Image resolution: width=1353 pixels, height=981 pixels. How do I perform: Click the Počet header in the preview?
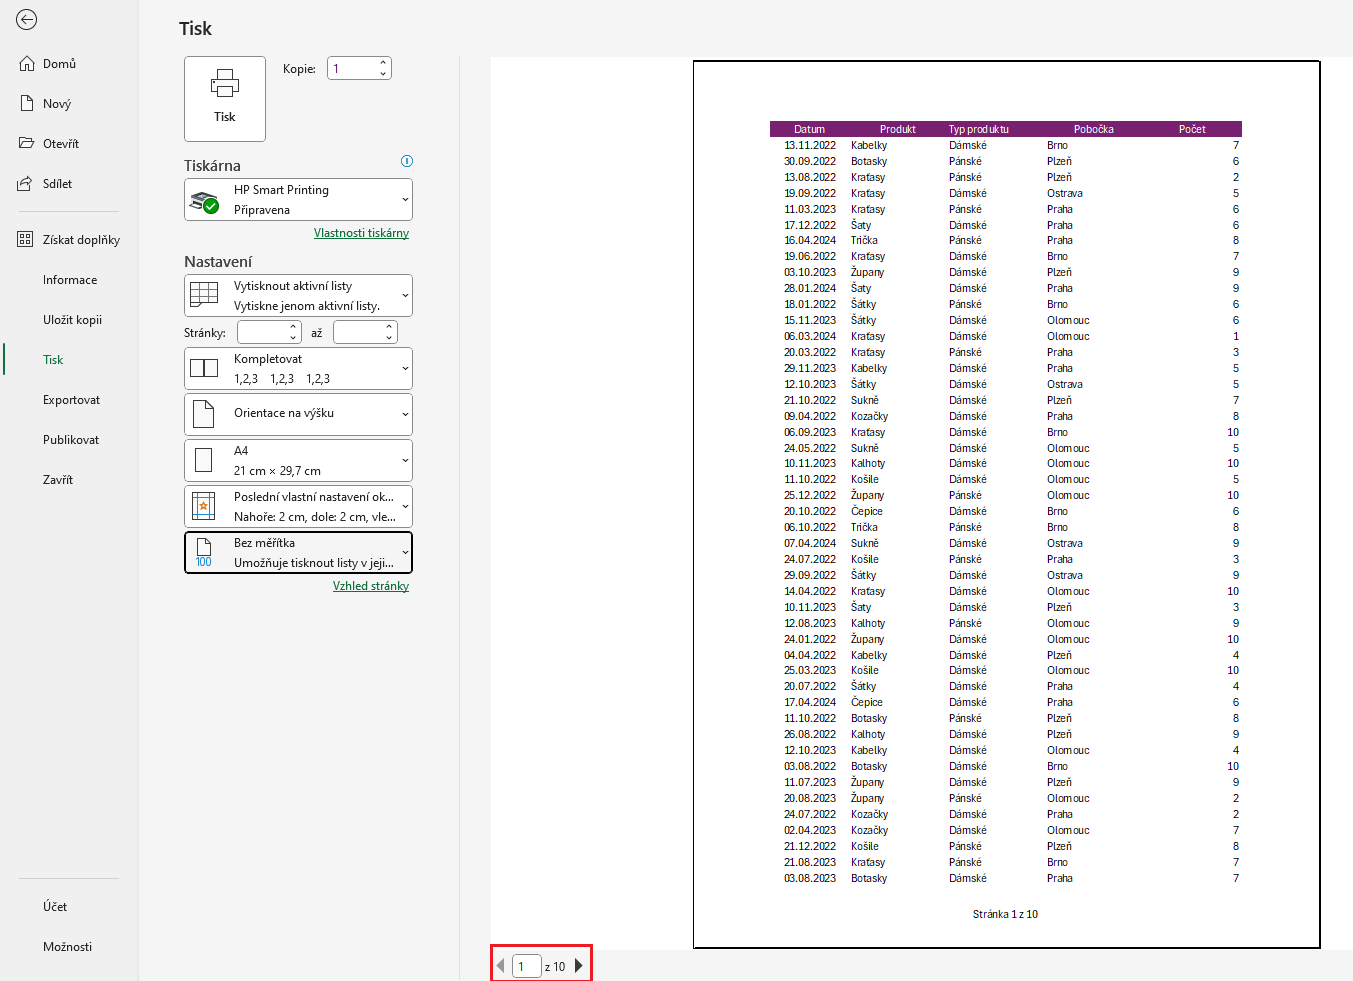coord(1192,129)
